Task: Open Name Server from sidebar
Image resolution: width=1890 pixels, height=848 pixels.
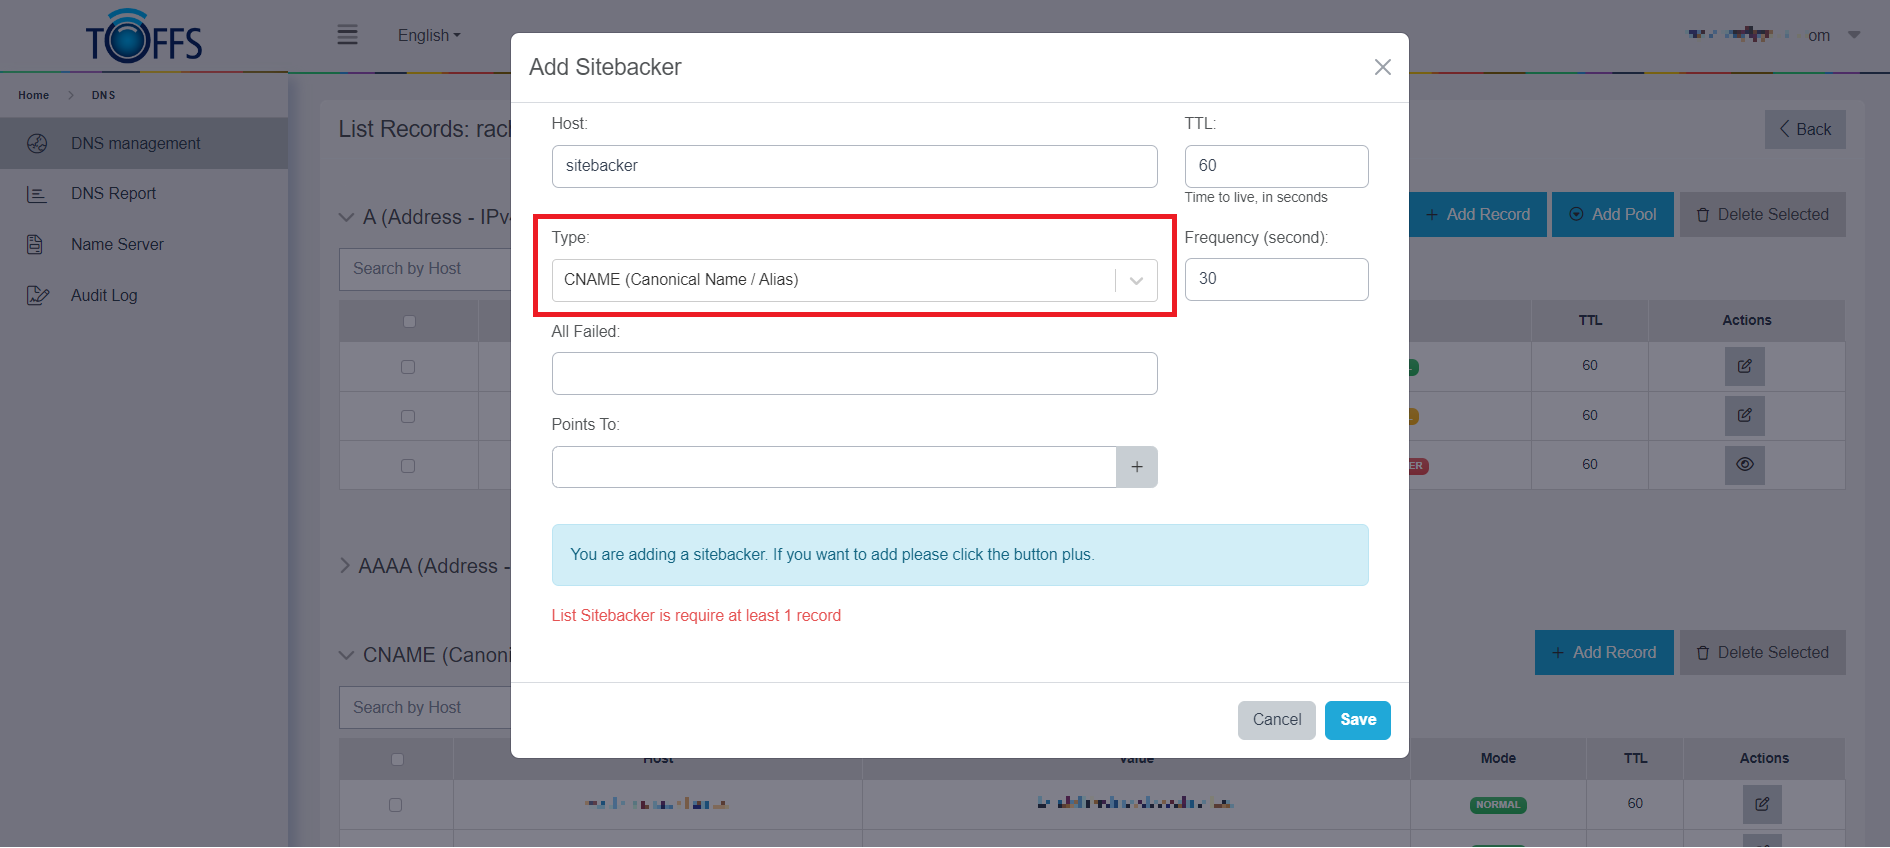Action: click(117, 245)
